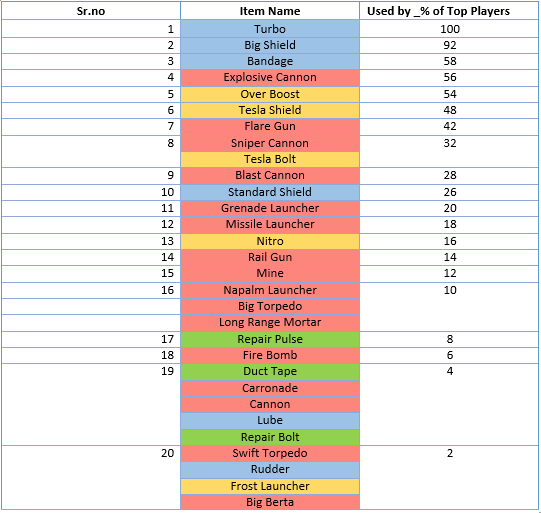The width and height of the screenshot is (541, 513).
Task: Click the Repair Pulse green cell
Action: (x=270, y=339)
